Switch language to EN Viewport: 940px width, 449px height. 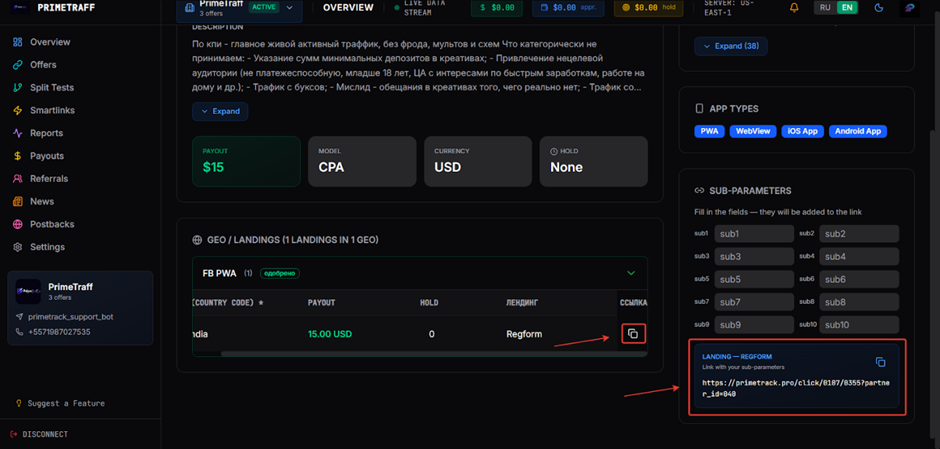pyautogui.click(x=847, y=8)
